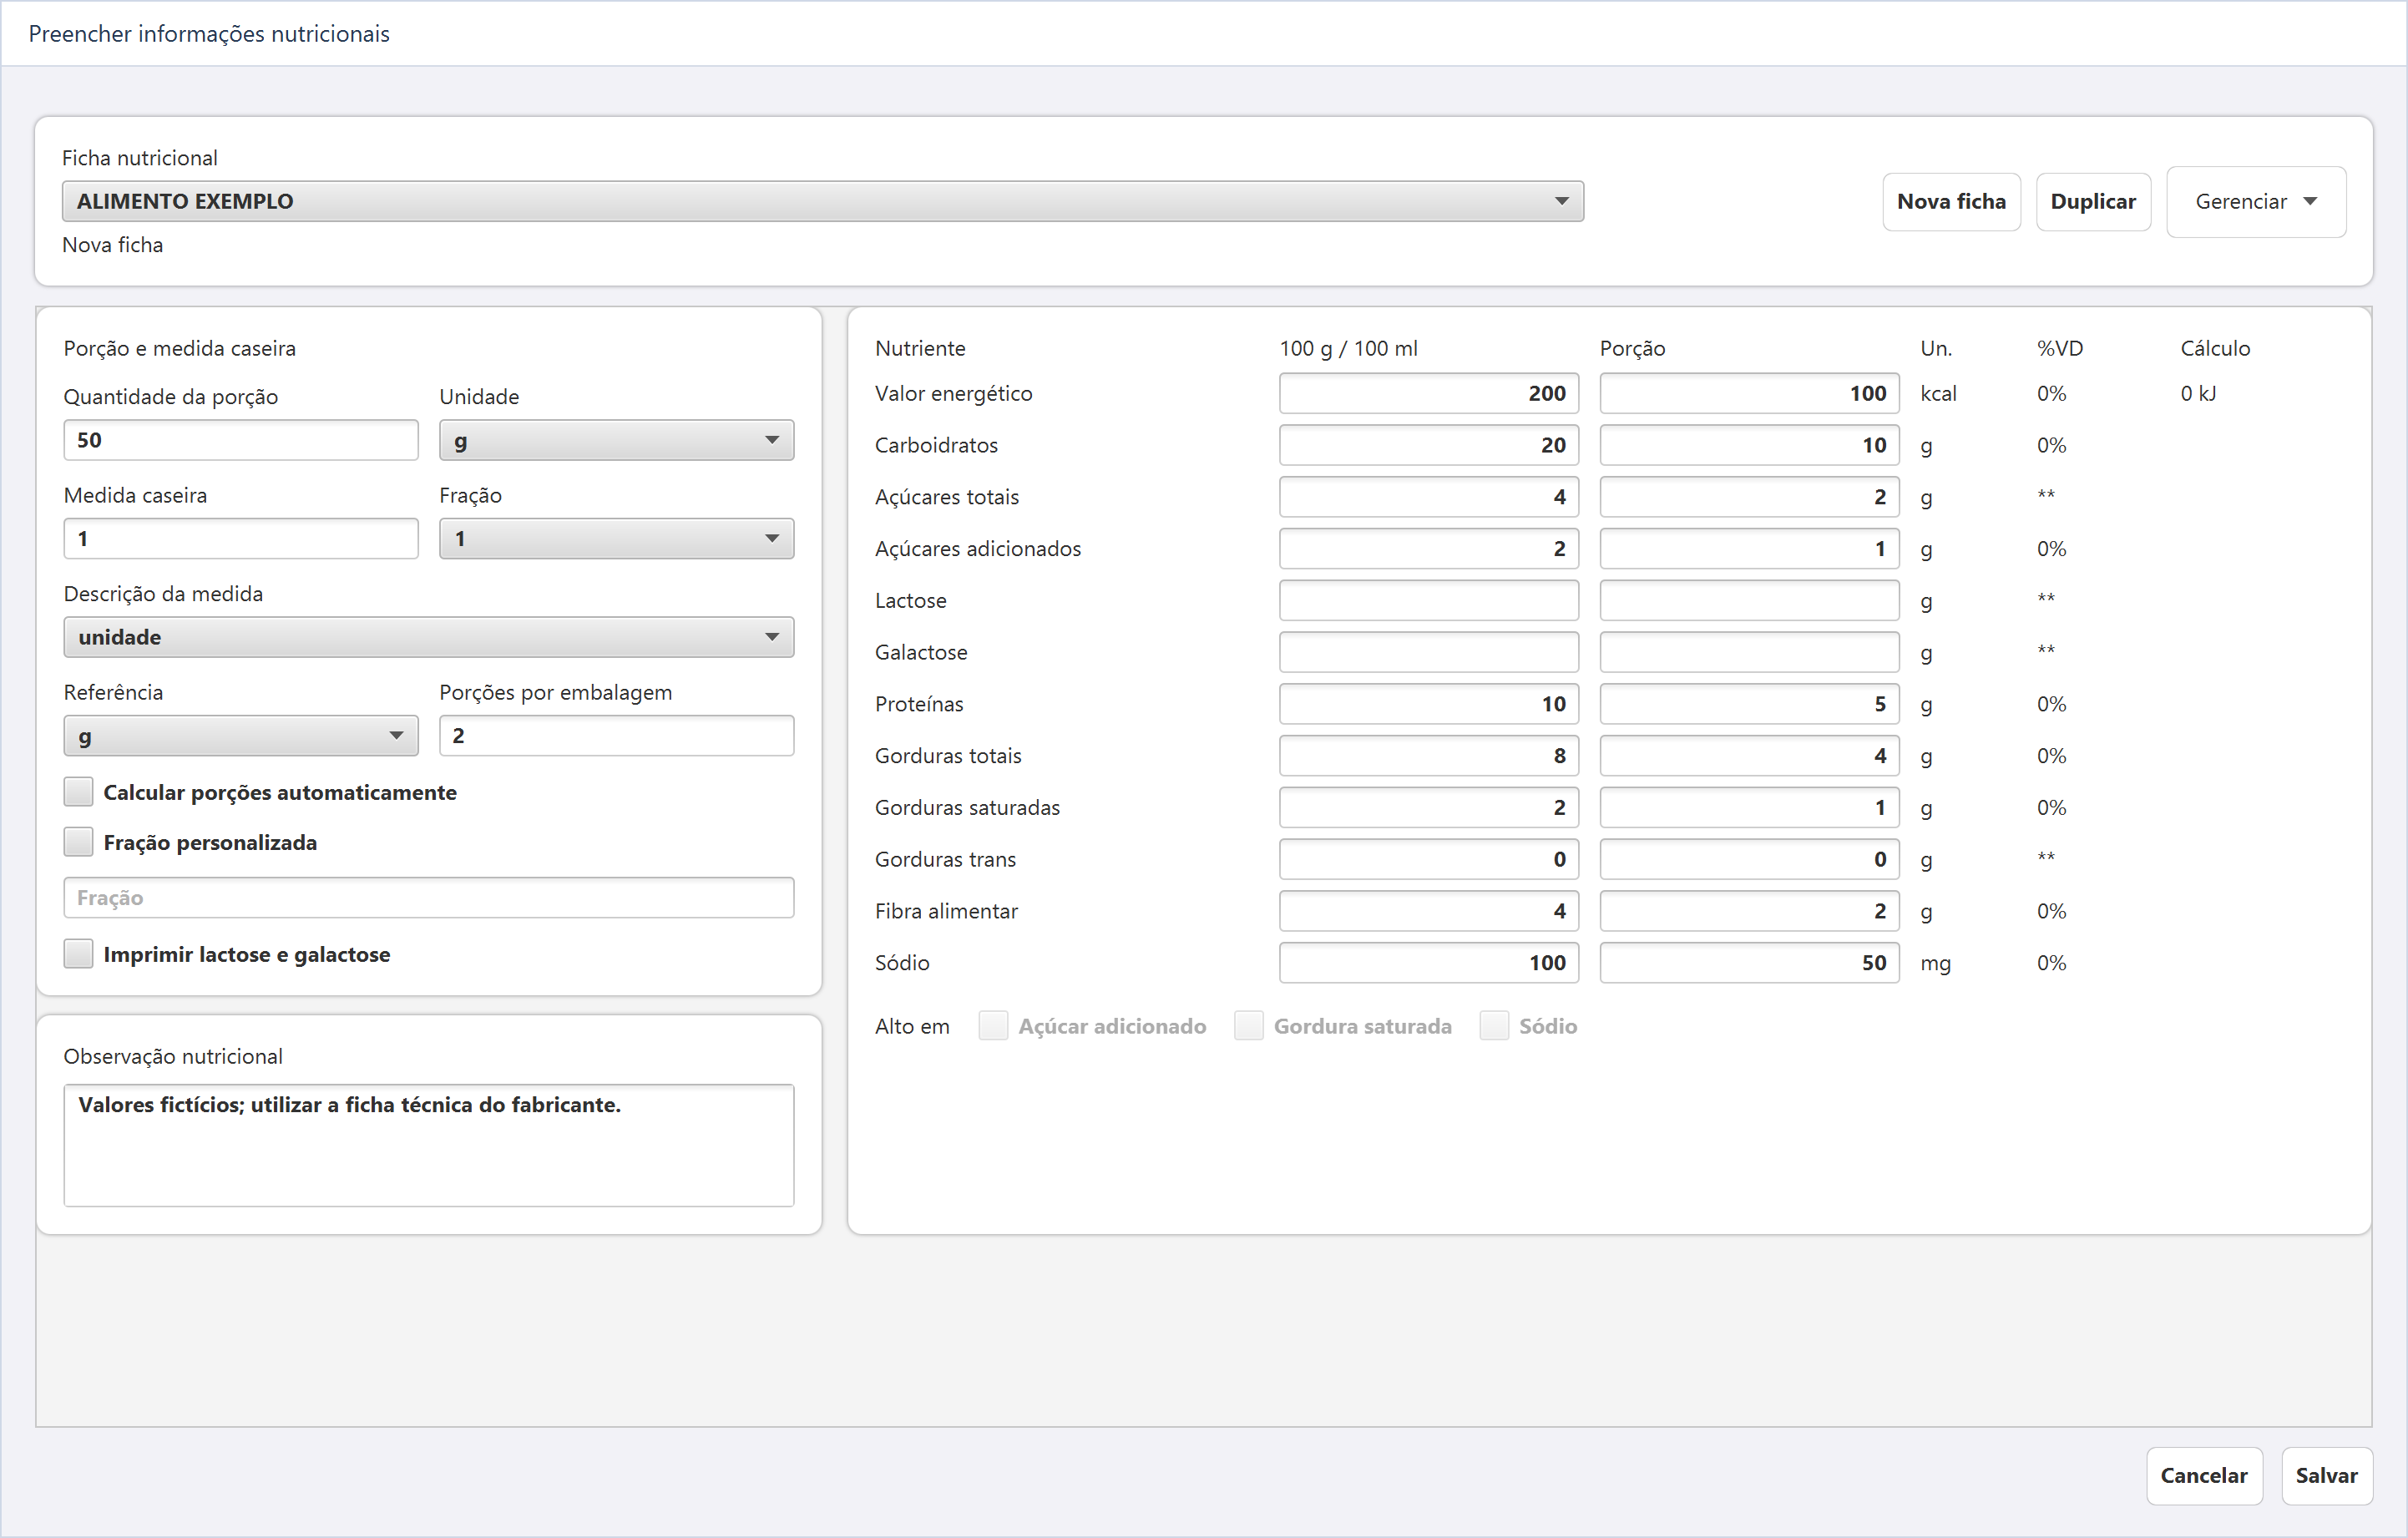Click the Cancelar button

[x=2204, y=1476]
